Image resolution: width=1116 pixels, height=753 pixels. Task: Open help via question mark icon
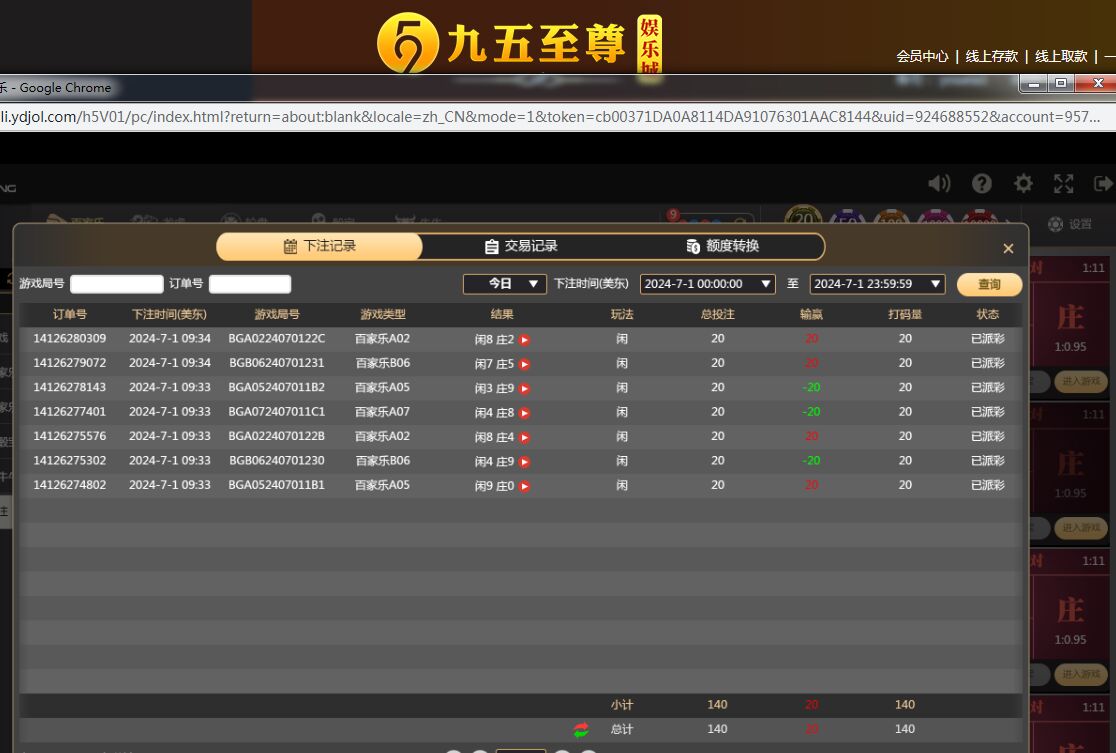982,183
